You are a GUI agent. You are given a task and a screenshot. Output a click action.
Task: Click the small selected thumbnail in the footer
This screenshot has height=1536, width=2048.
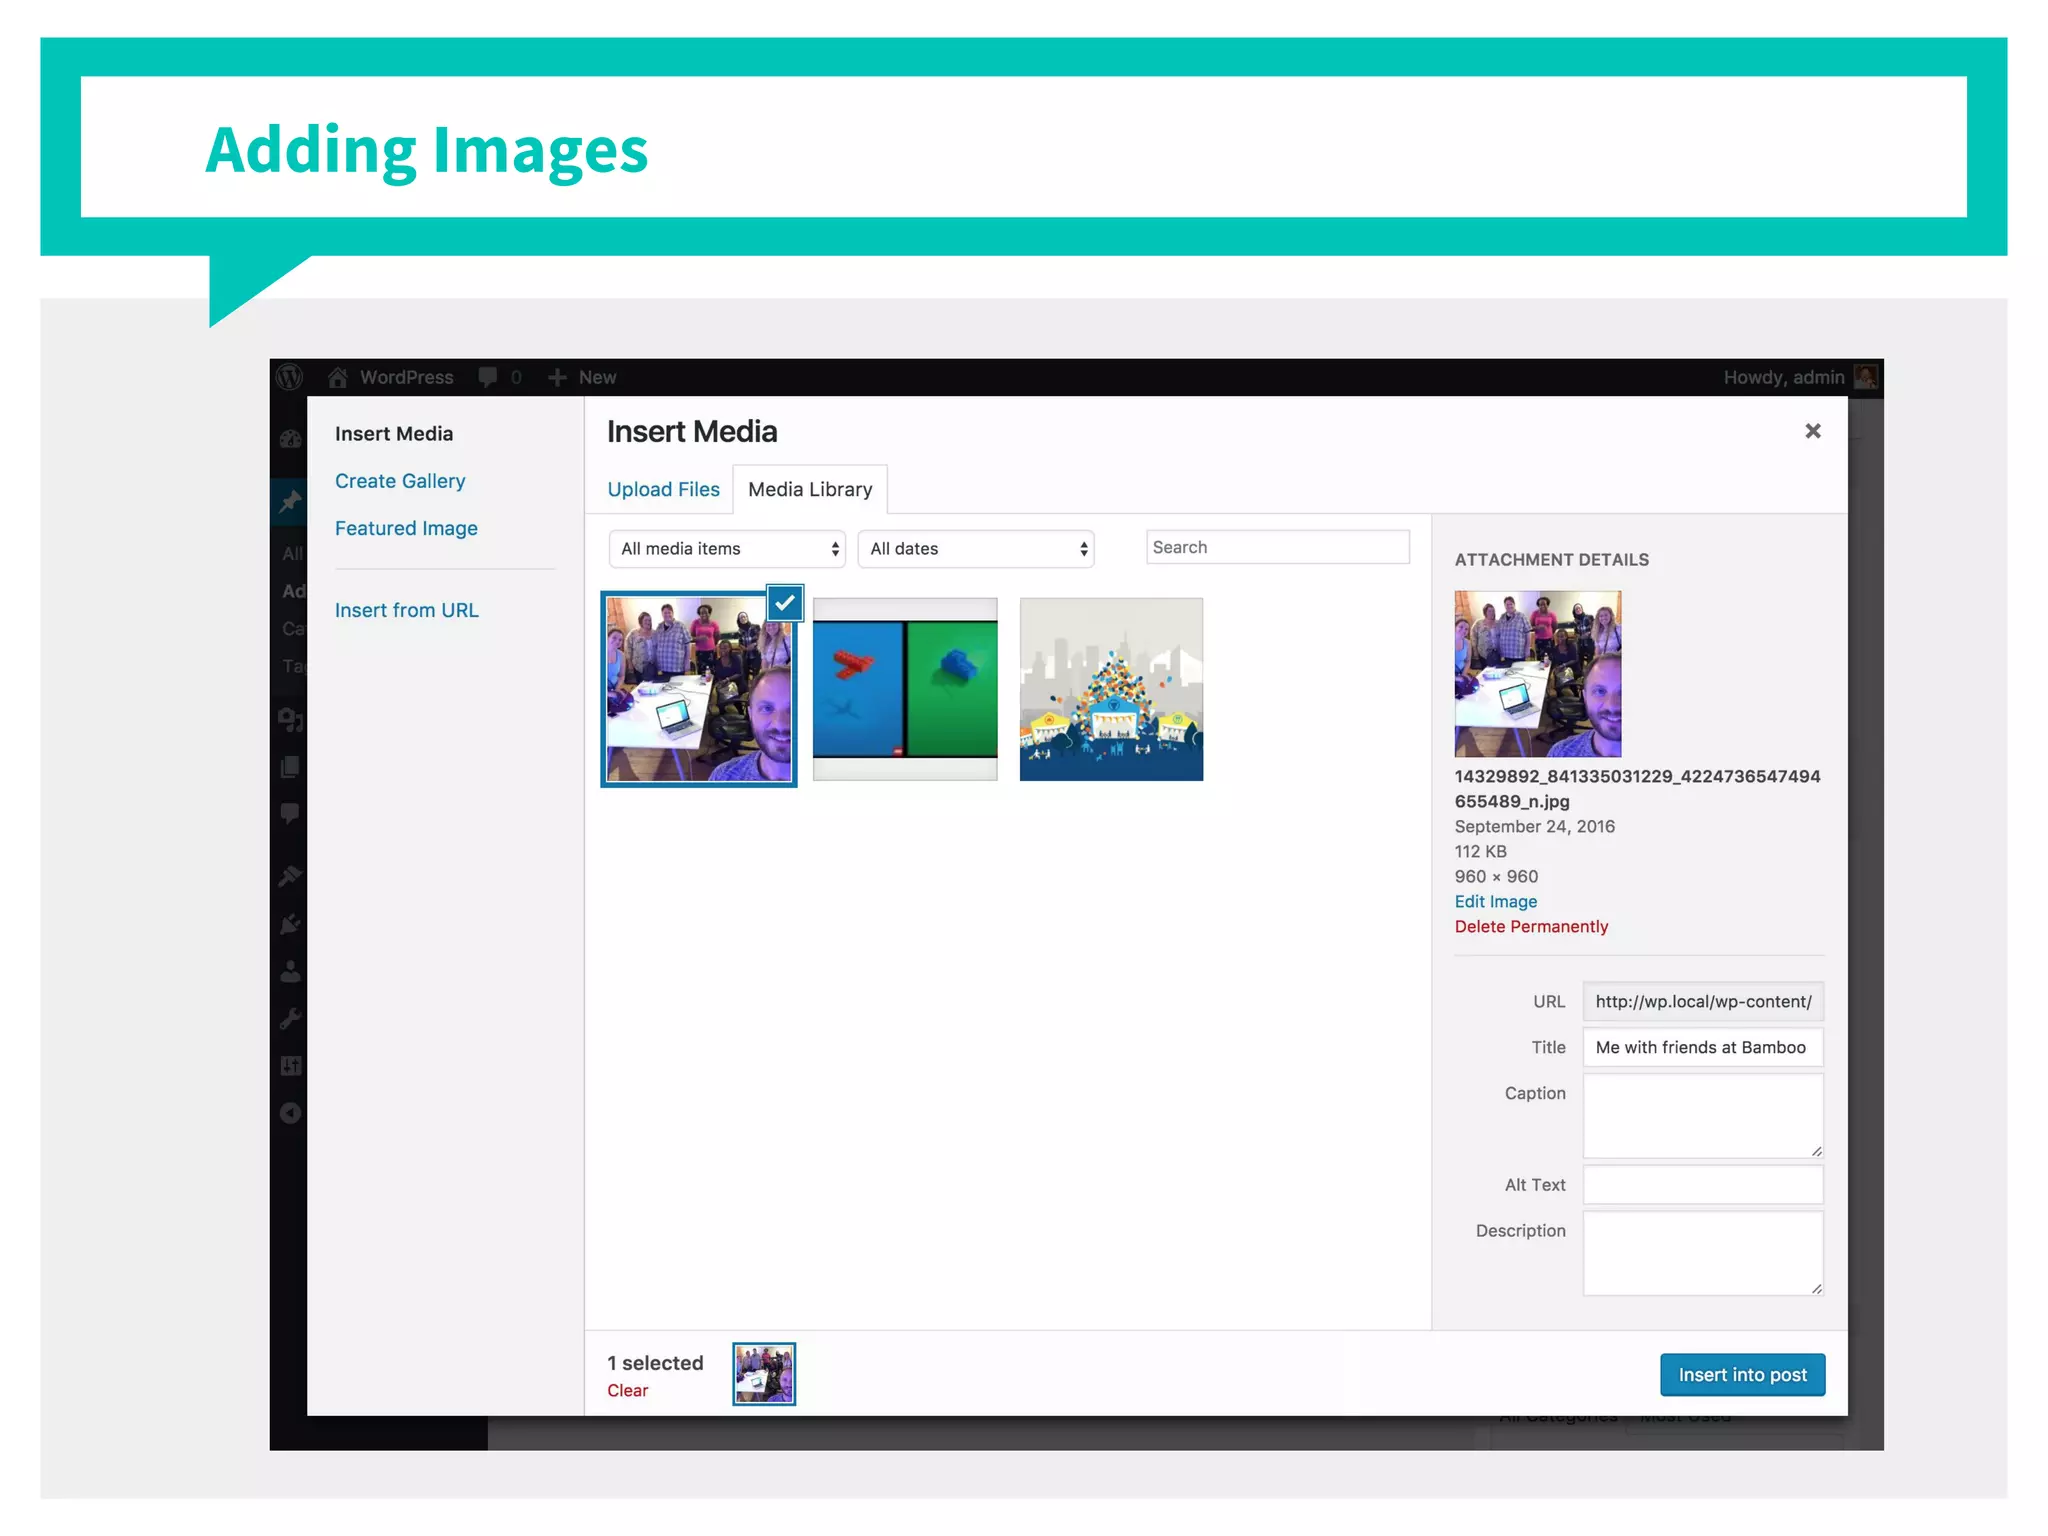764,1374
